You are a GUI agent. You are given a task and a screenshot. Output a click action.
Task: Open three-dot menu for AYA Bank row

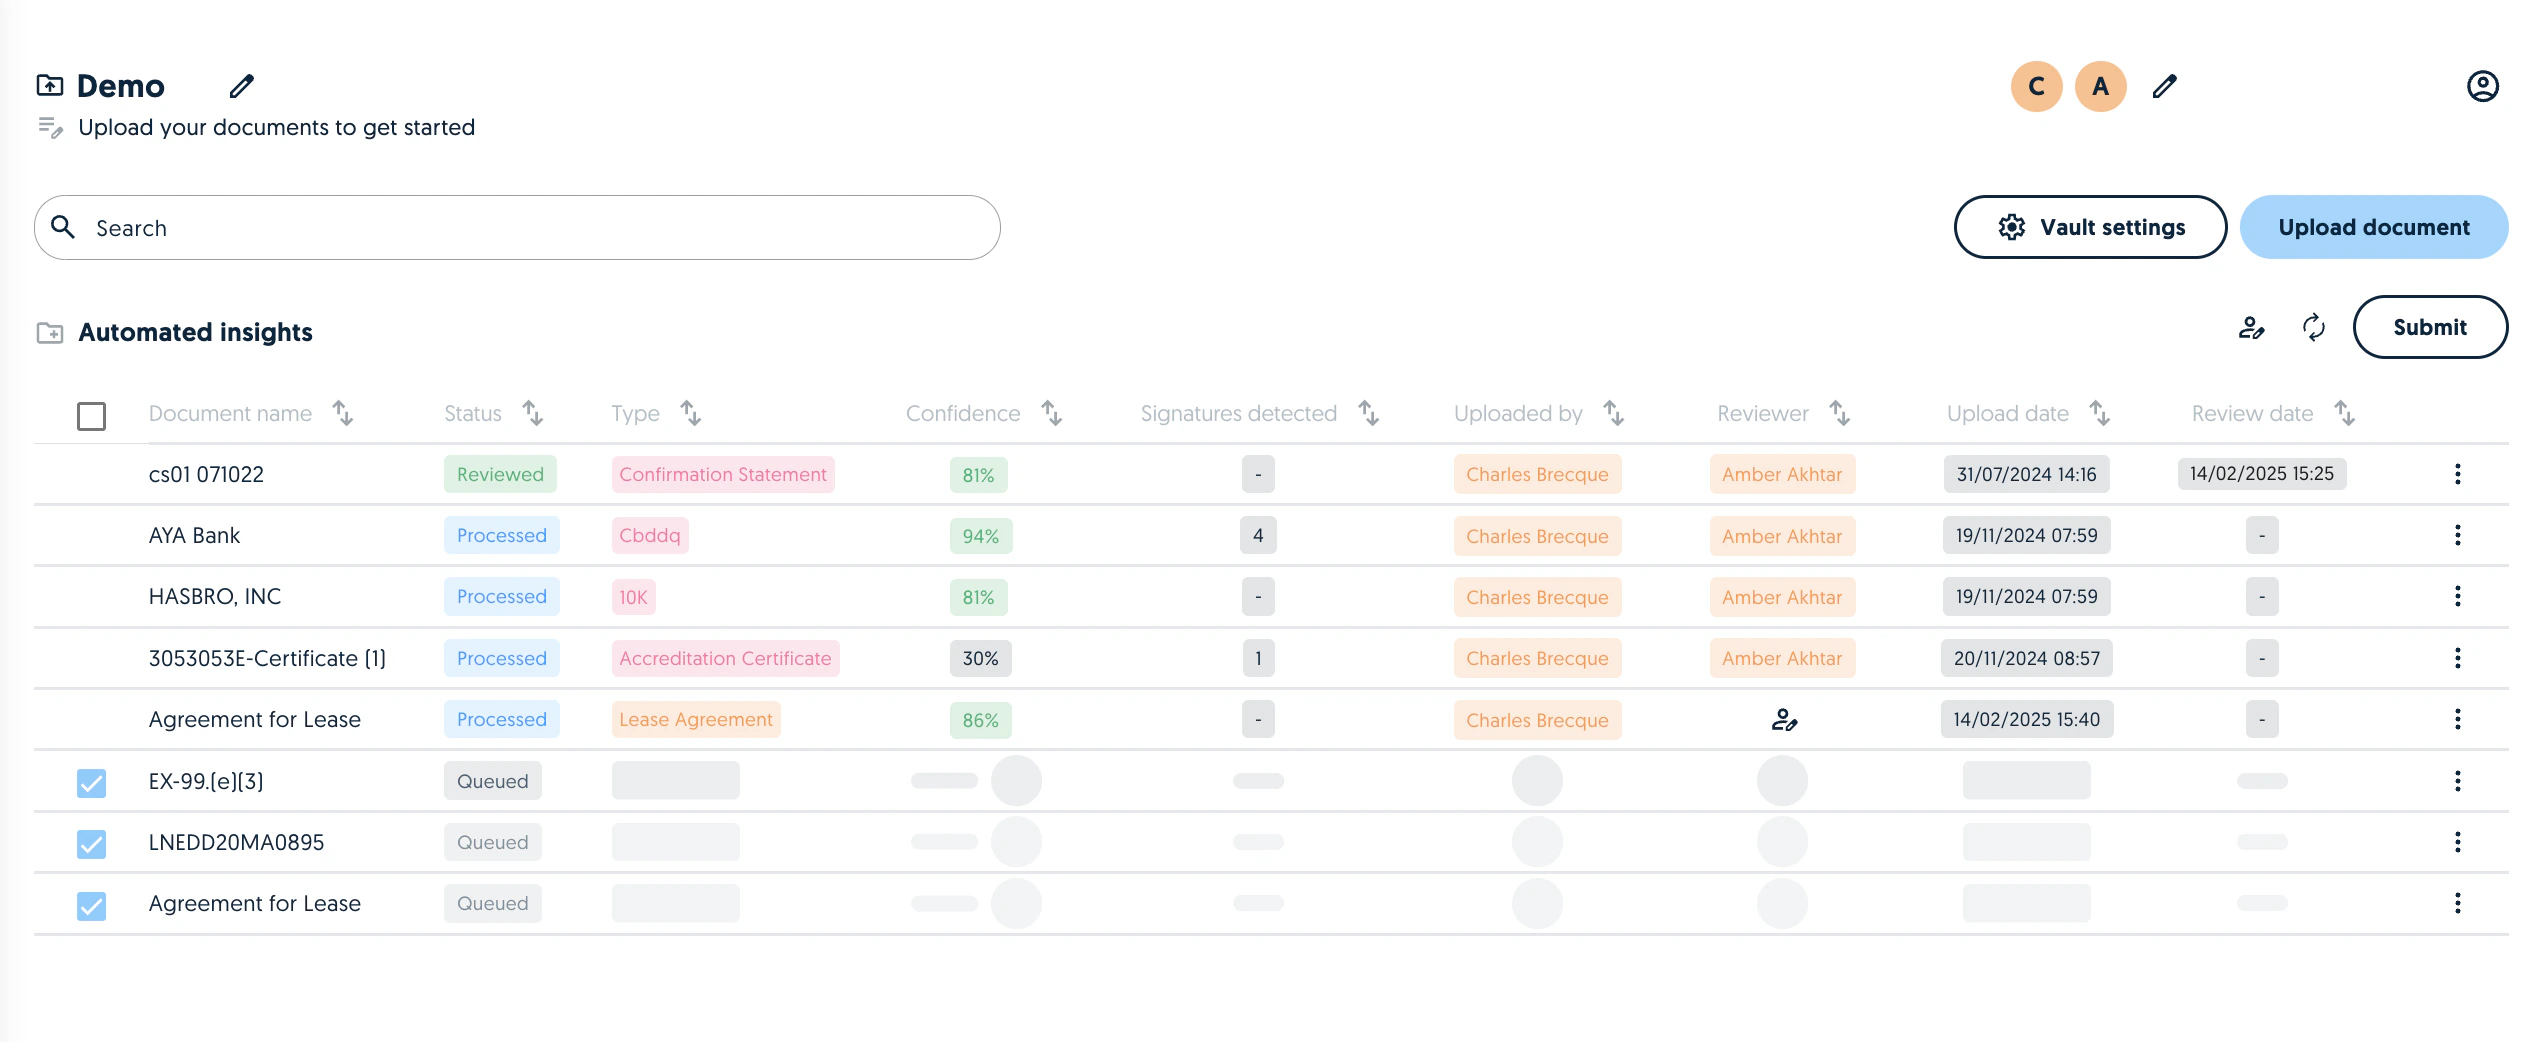2458,535
